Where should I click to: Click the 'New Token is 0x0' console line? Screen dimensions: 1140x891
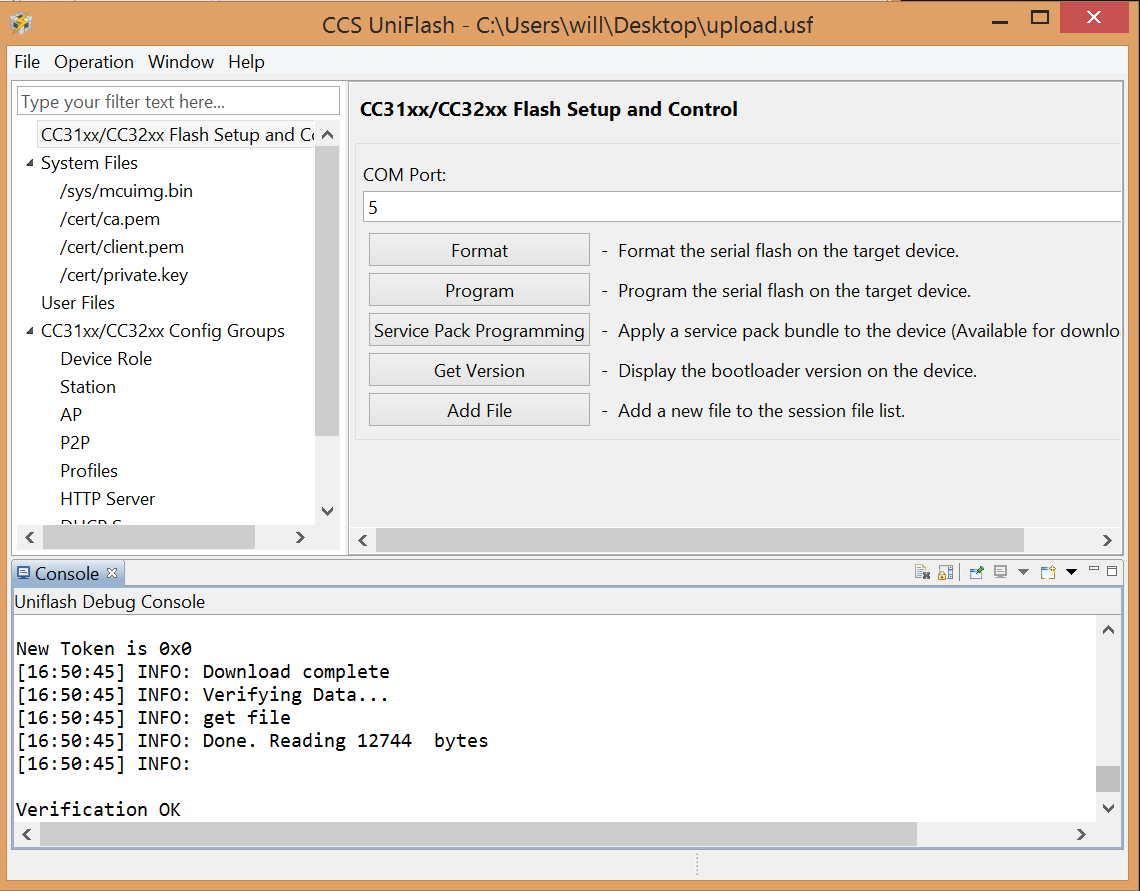click(x=104, y=648)
